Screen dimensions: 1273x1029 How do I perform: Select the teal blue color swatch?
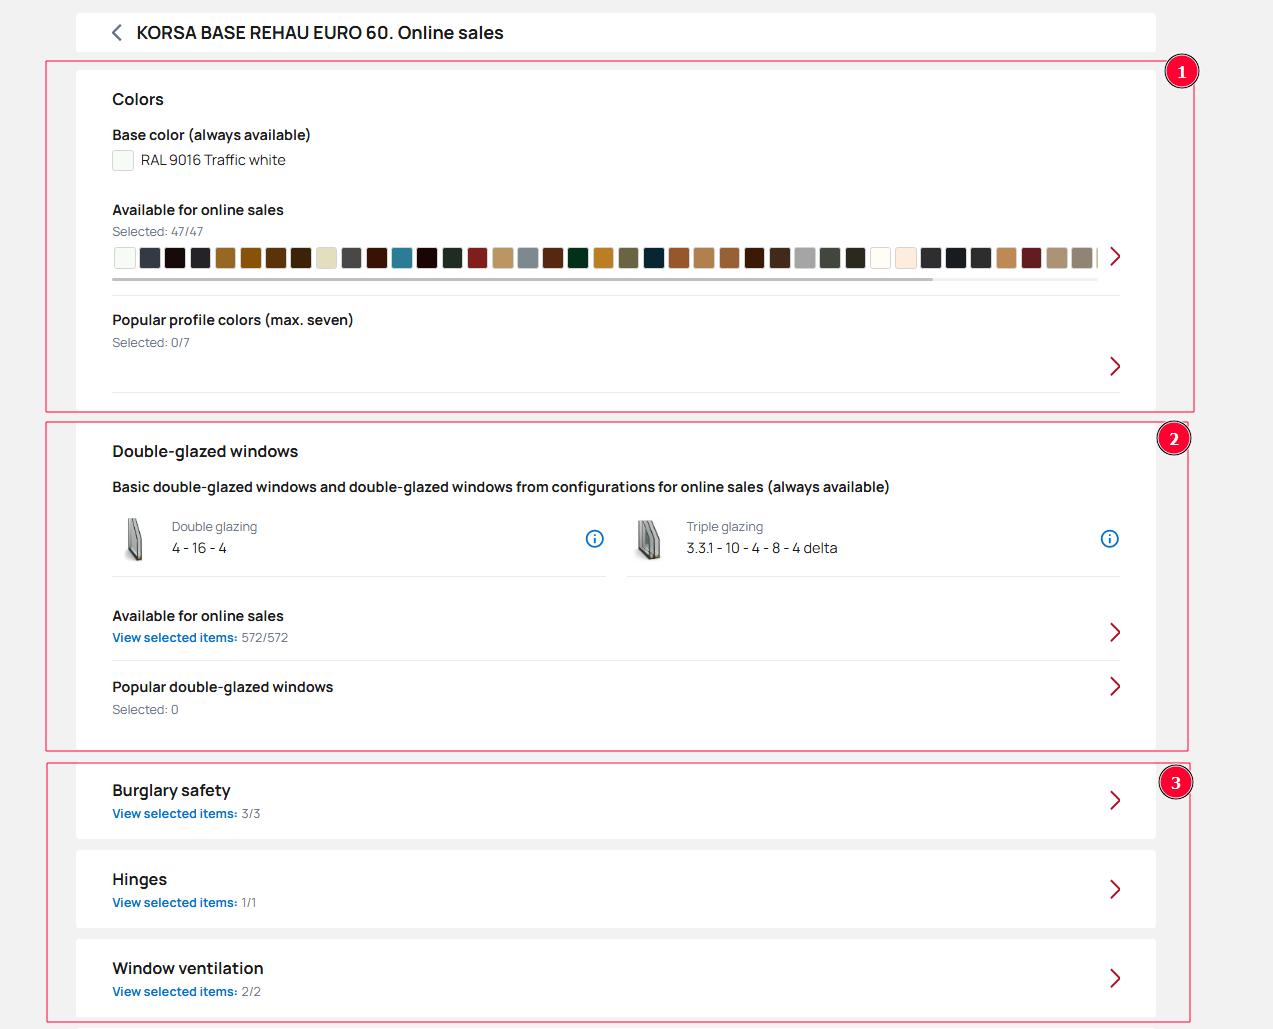coord(402,258)
